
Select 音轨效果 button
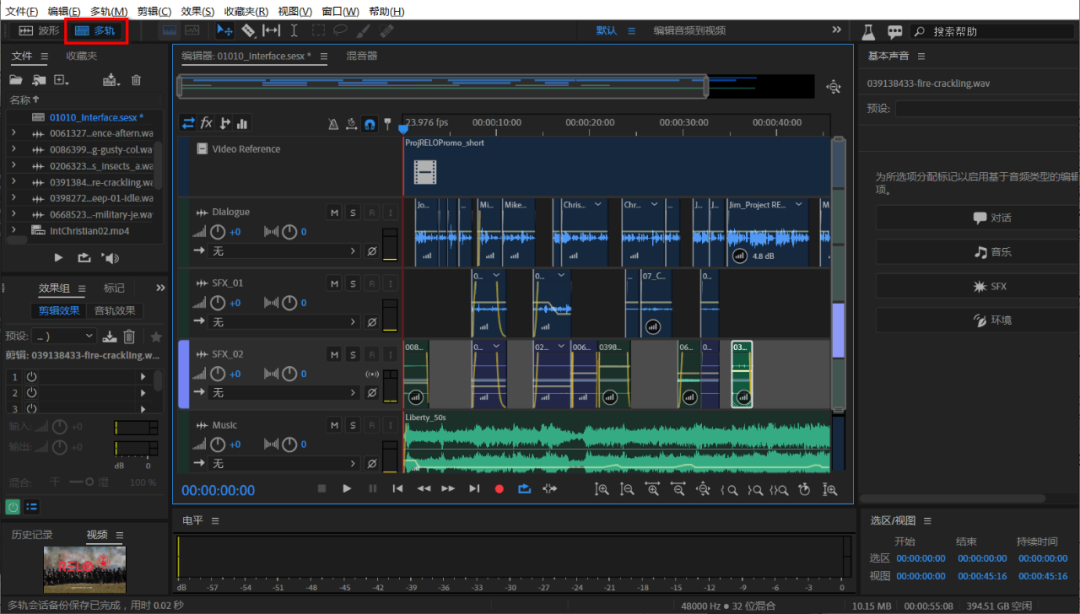point(115,311)
